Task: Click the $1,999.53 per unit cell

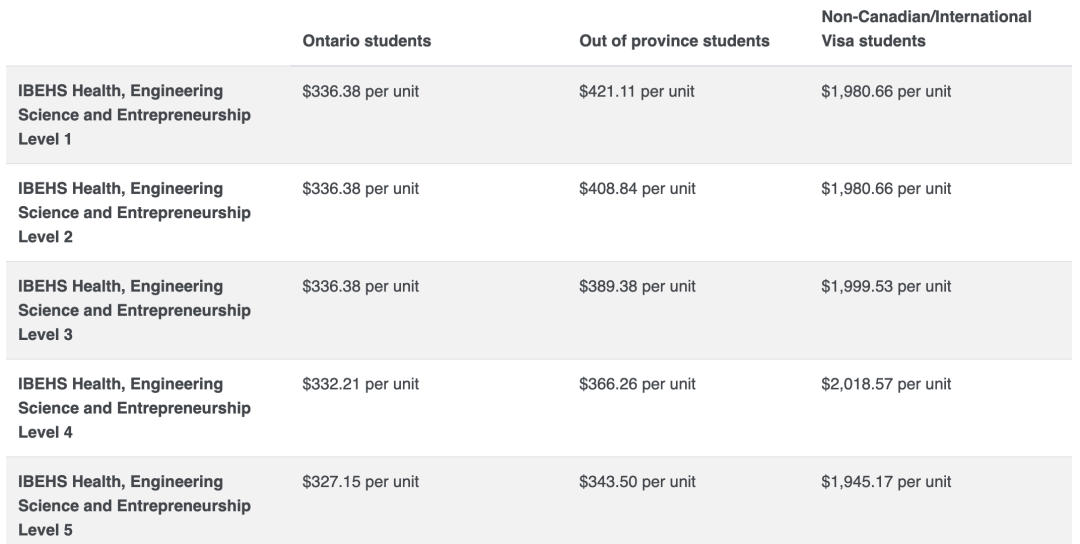Action: (x=886, y=286)
